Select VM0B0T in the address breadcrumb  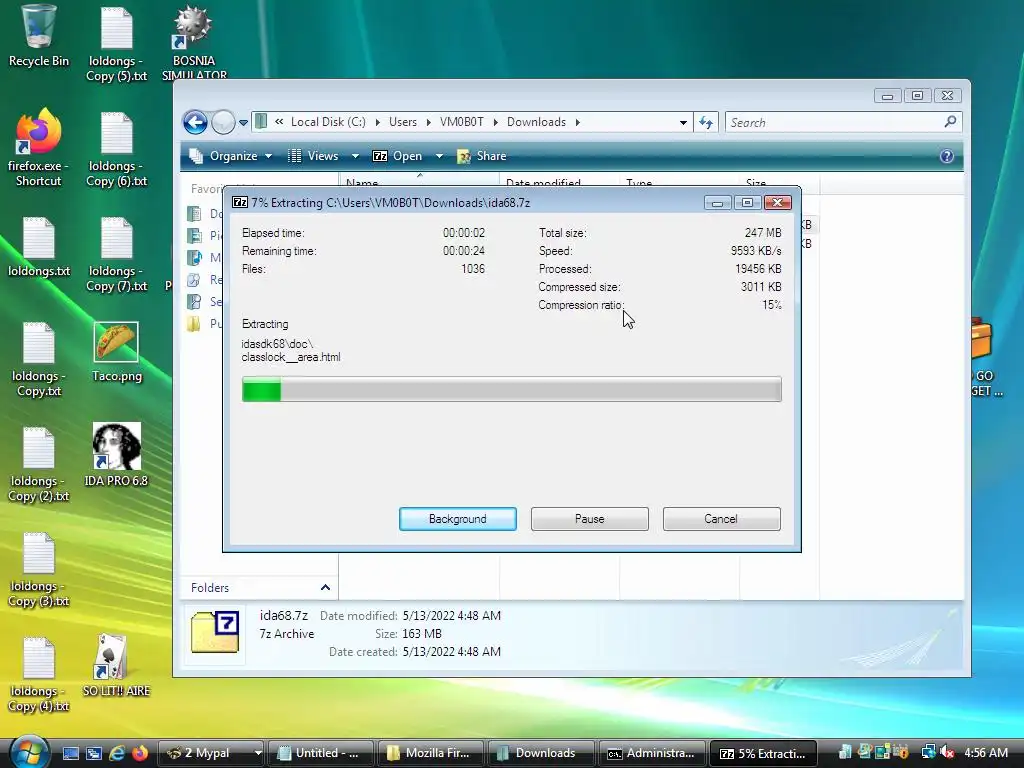tap(462, 122)
